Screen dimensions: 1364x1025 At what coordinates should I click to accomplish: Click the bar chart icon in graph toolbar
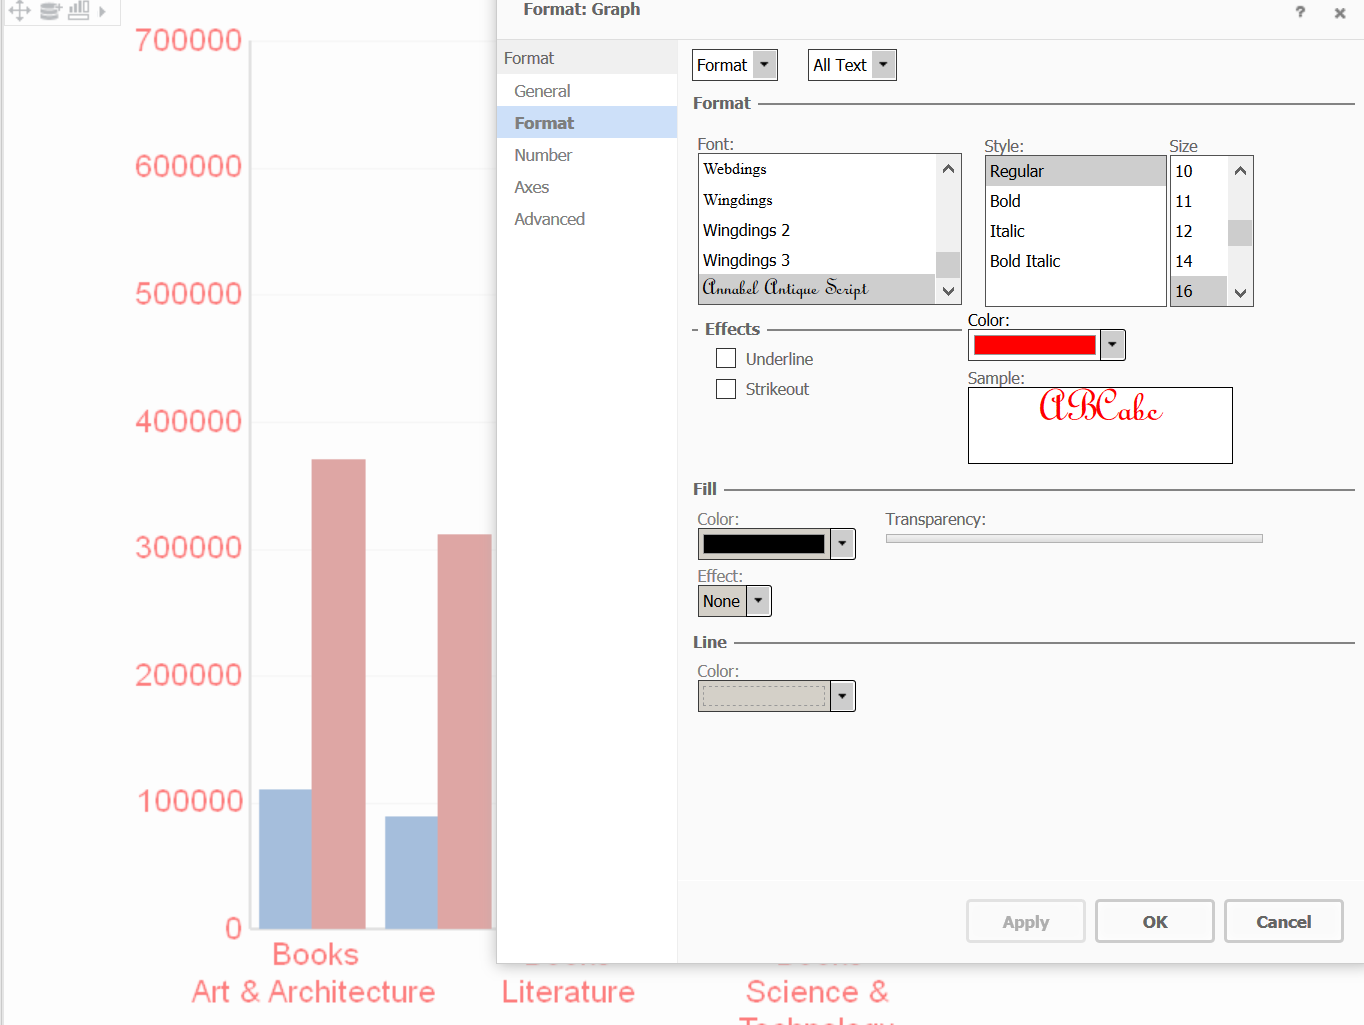tap(79, 11)
